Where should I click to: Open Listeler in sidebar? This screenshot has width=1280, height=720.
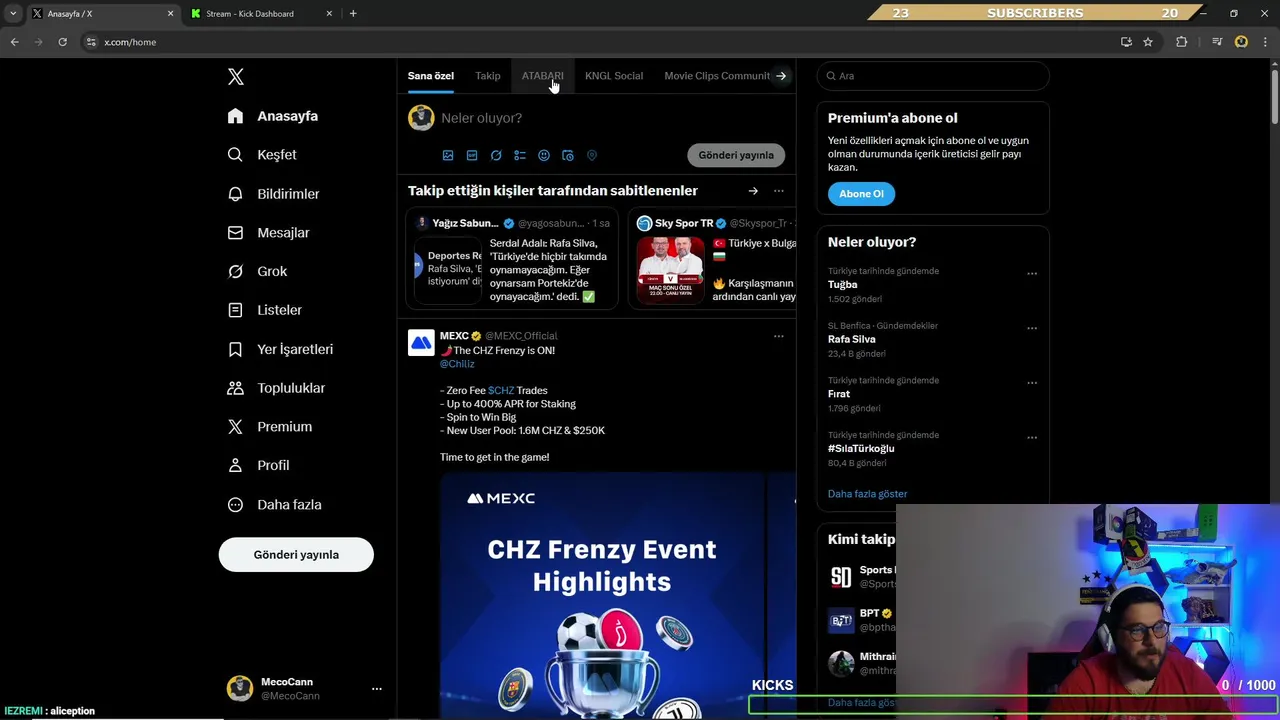[265, 310]
